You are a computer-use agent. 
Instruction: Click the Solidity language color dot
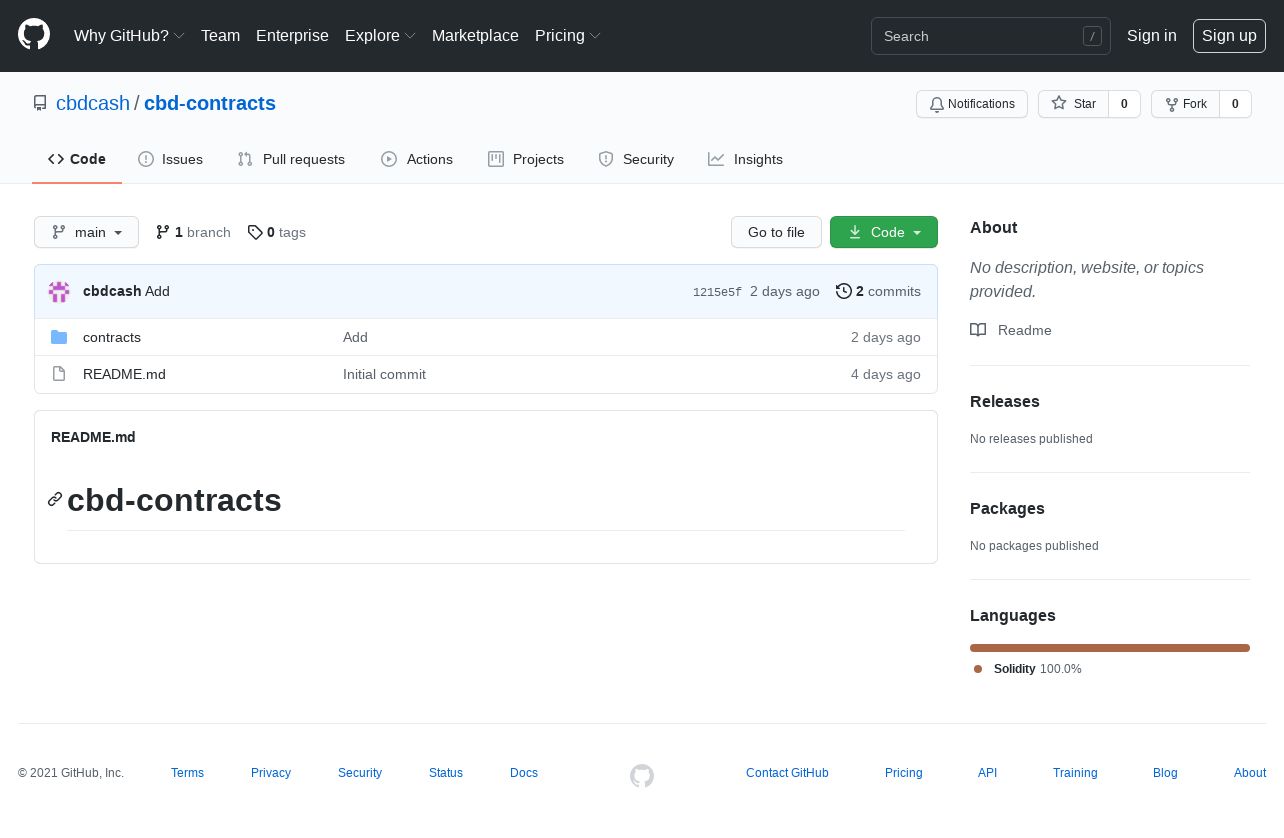point(978,669)
